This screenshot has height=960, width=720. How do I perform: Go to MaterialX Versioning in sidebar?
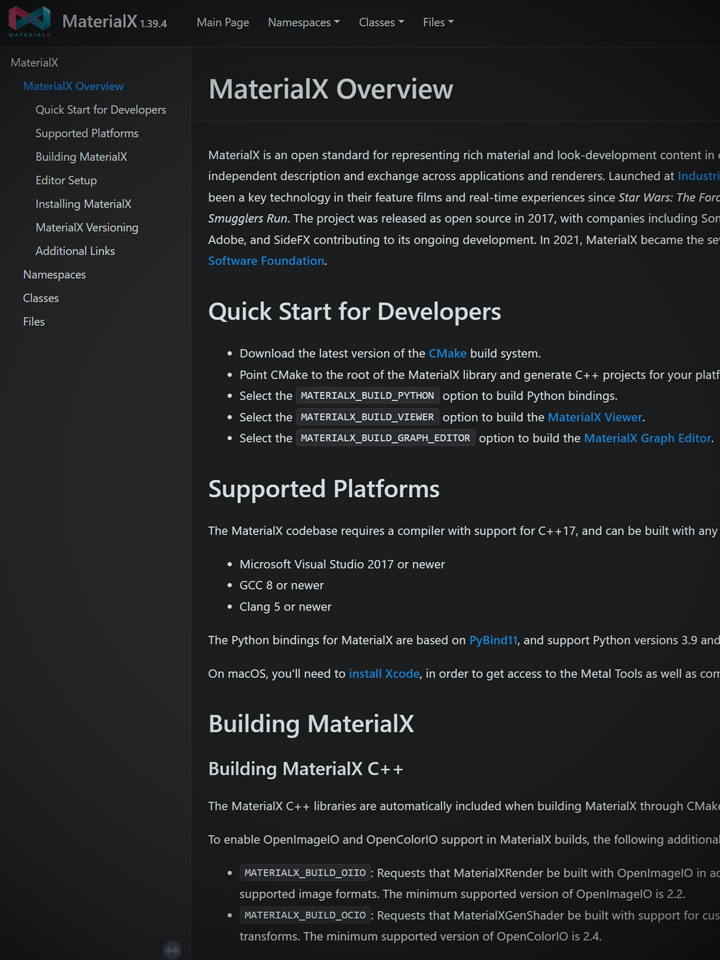(x=87, y=227)
